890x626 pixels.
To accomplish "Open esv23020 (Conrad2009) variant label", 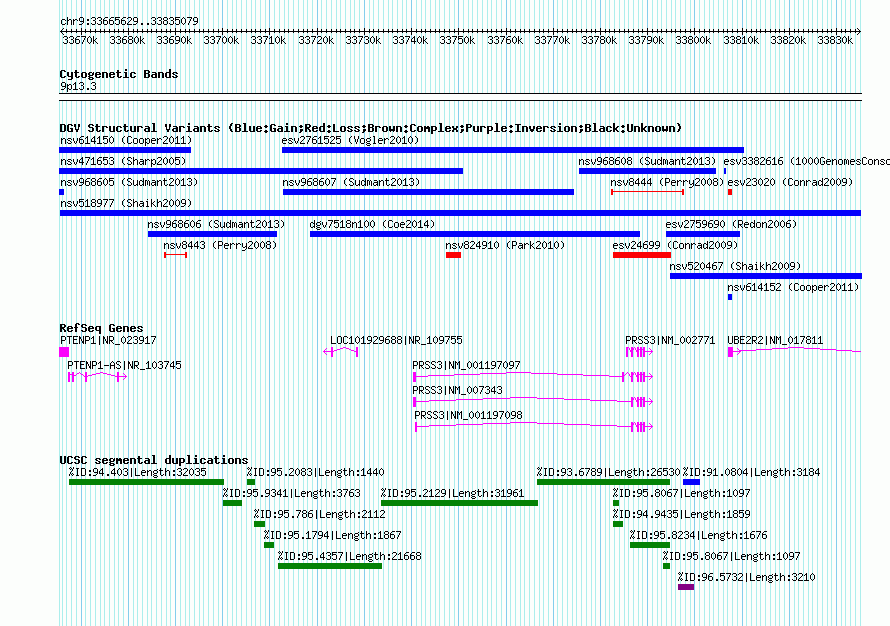I will pyautogui.click(x=790, y=182).
